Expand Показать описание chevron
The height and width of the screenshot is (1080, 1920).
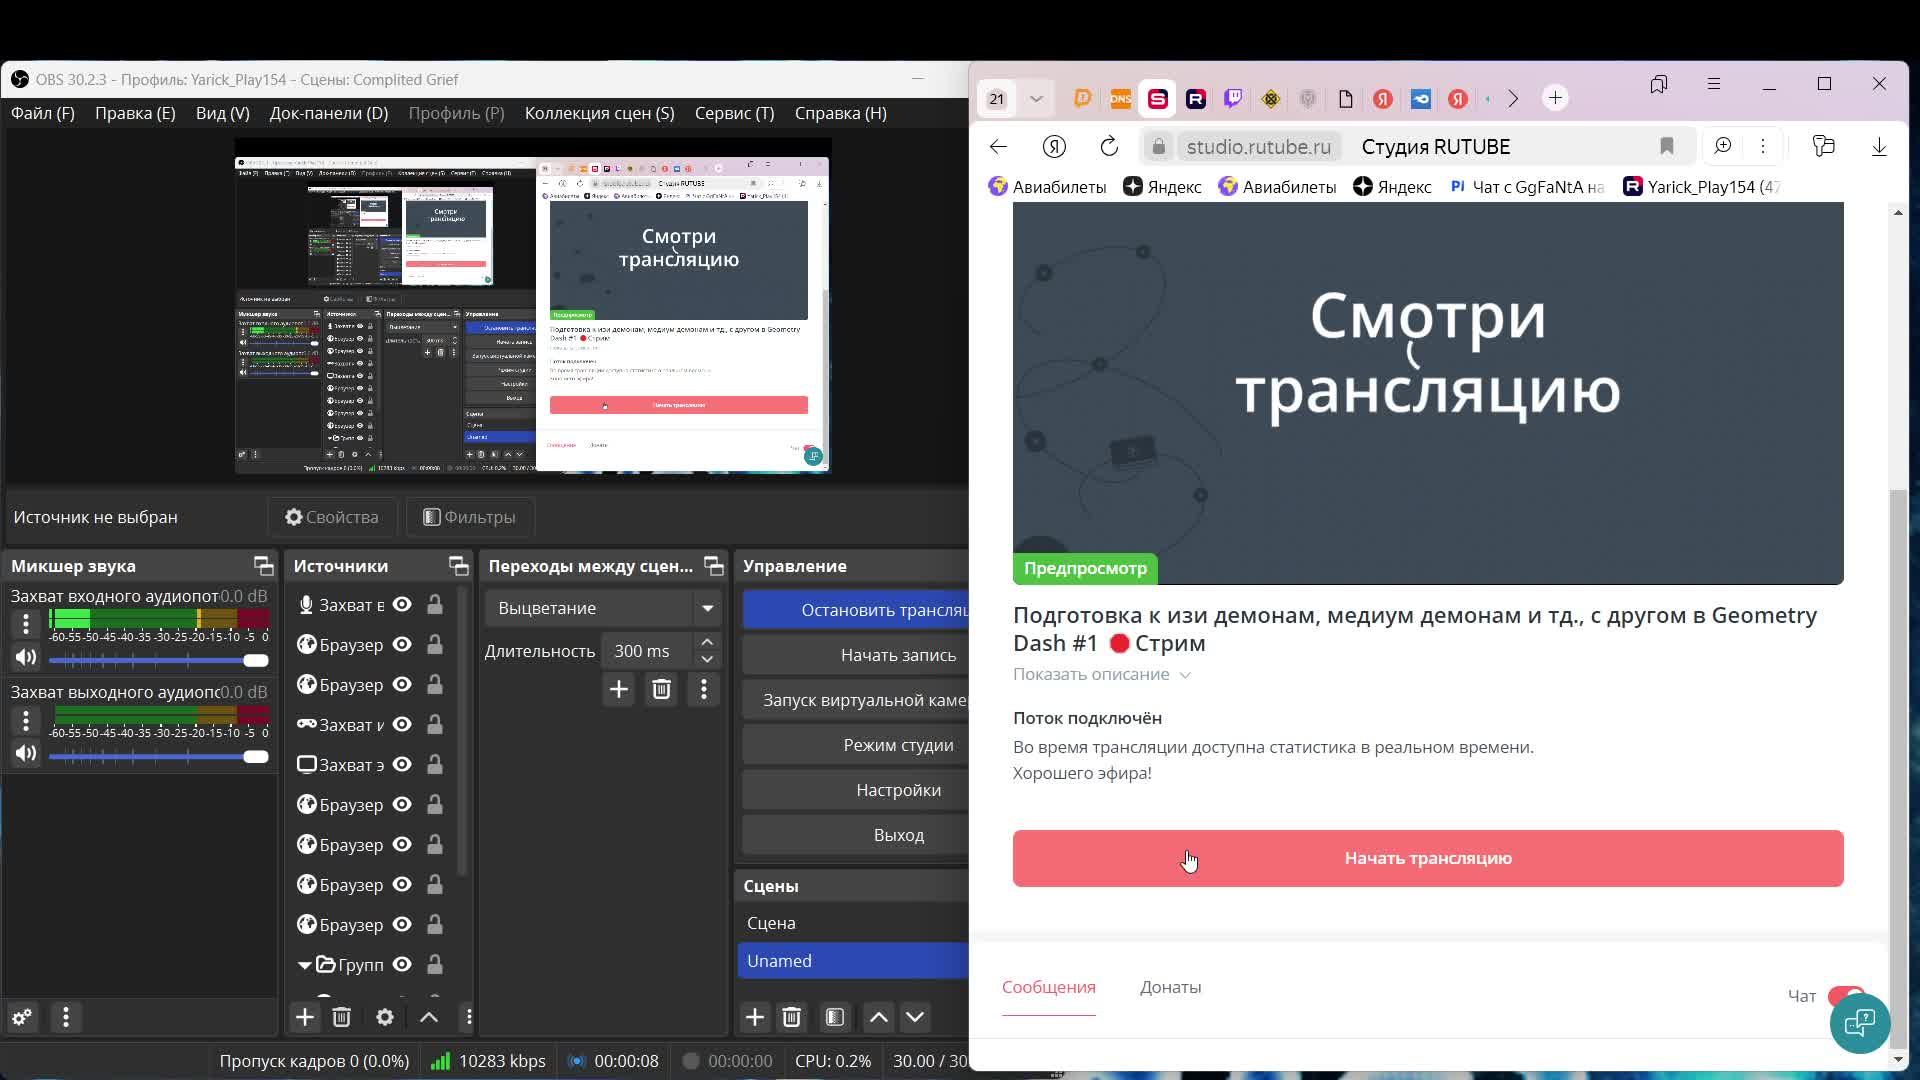click(1185, 675)
